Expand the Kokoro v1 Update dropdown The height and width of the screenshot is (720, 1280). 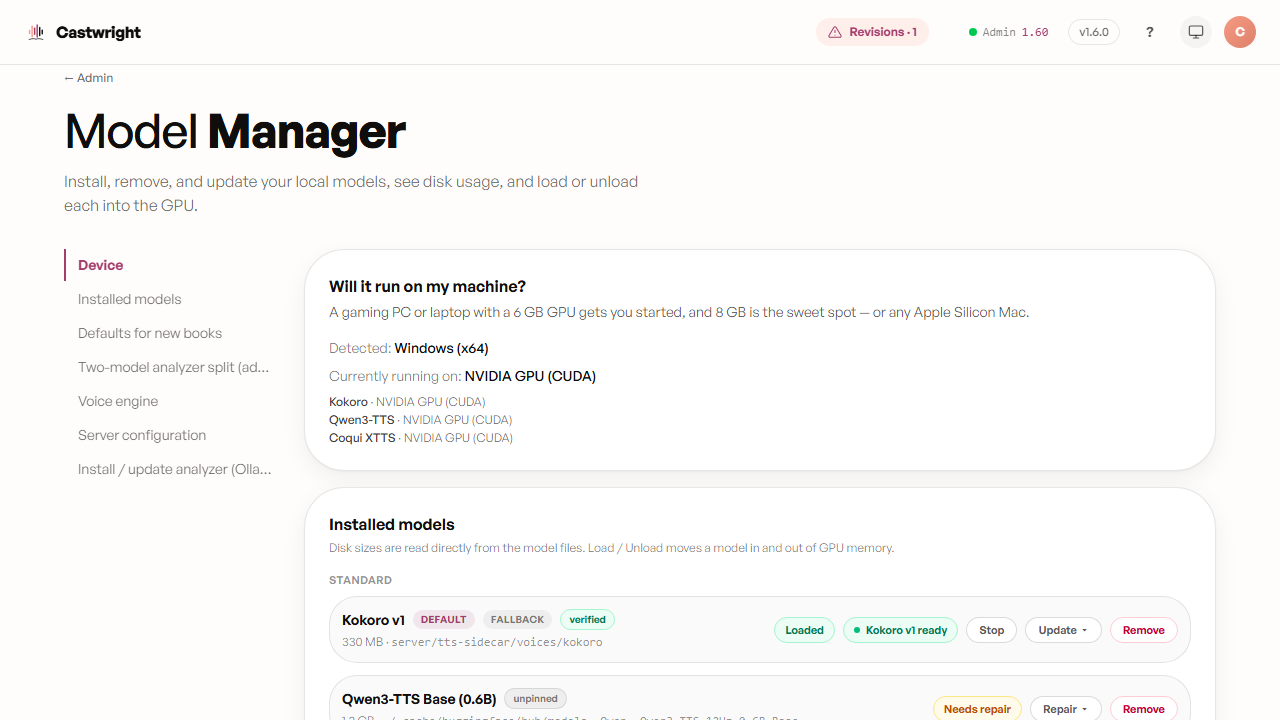(x=1063, y=630)
